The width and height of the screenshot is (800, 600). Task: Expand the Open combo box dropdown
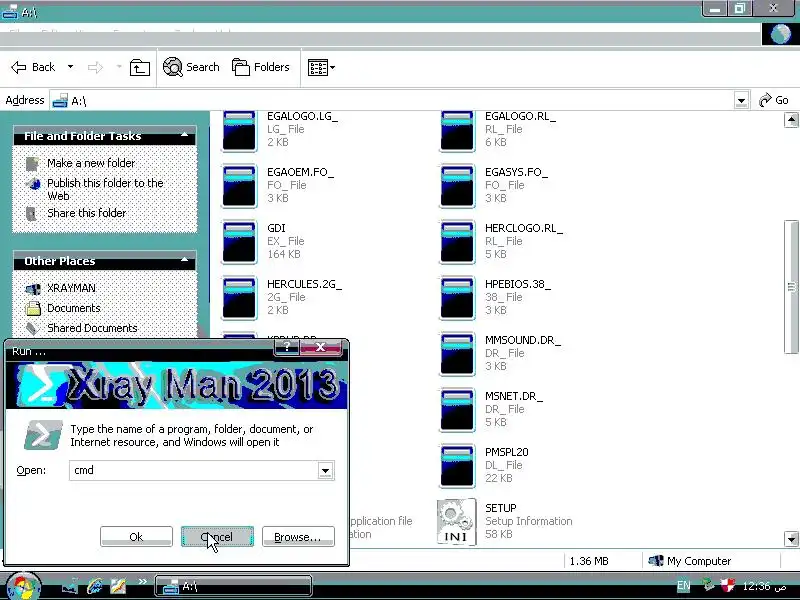point(325,470)
